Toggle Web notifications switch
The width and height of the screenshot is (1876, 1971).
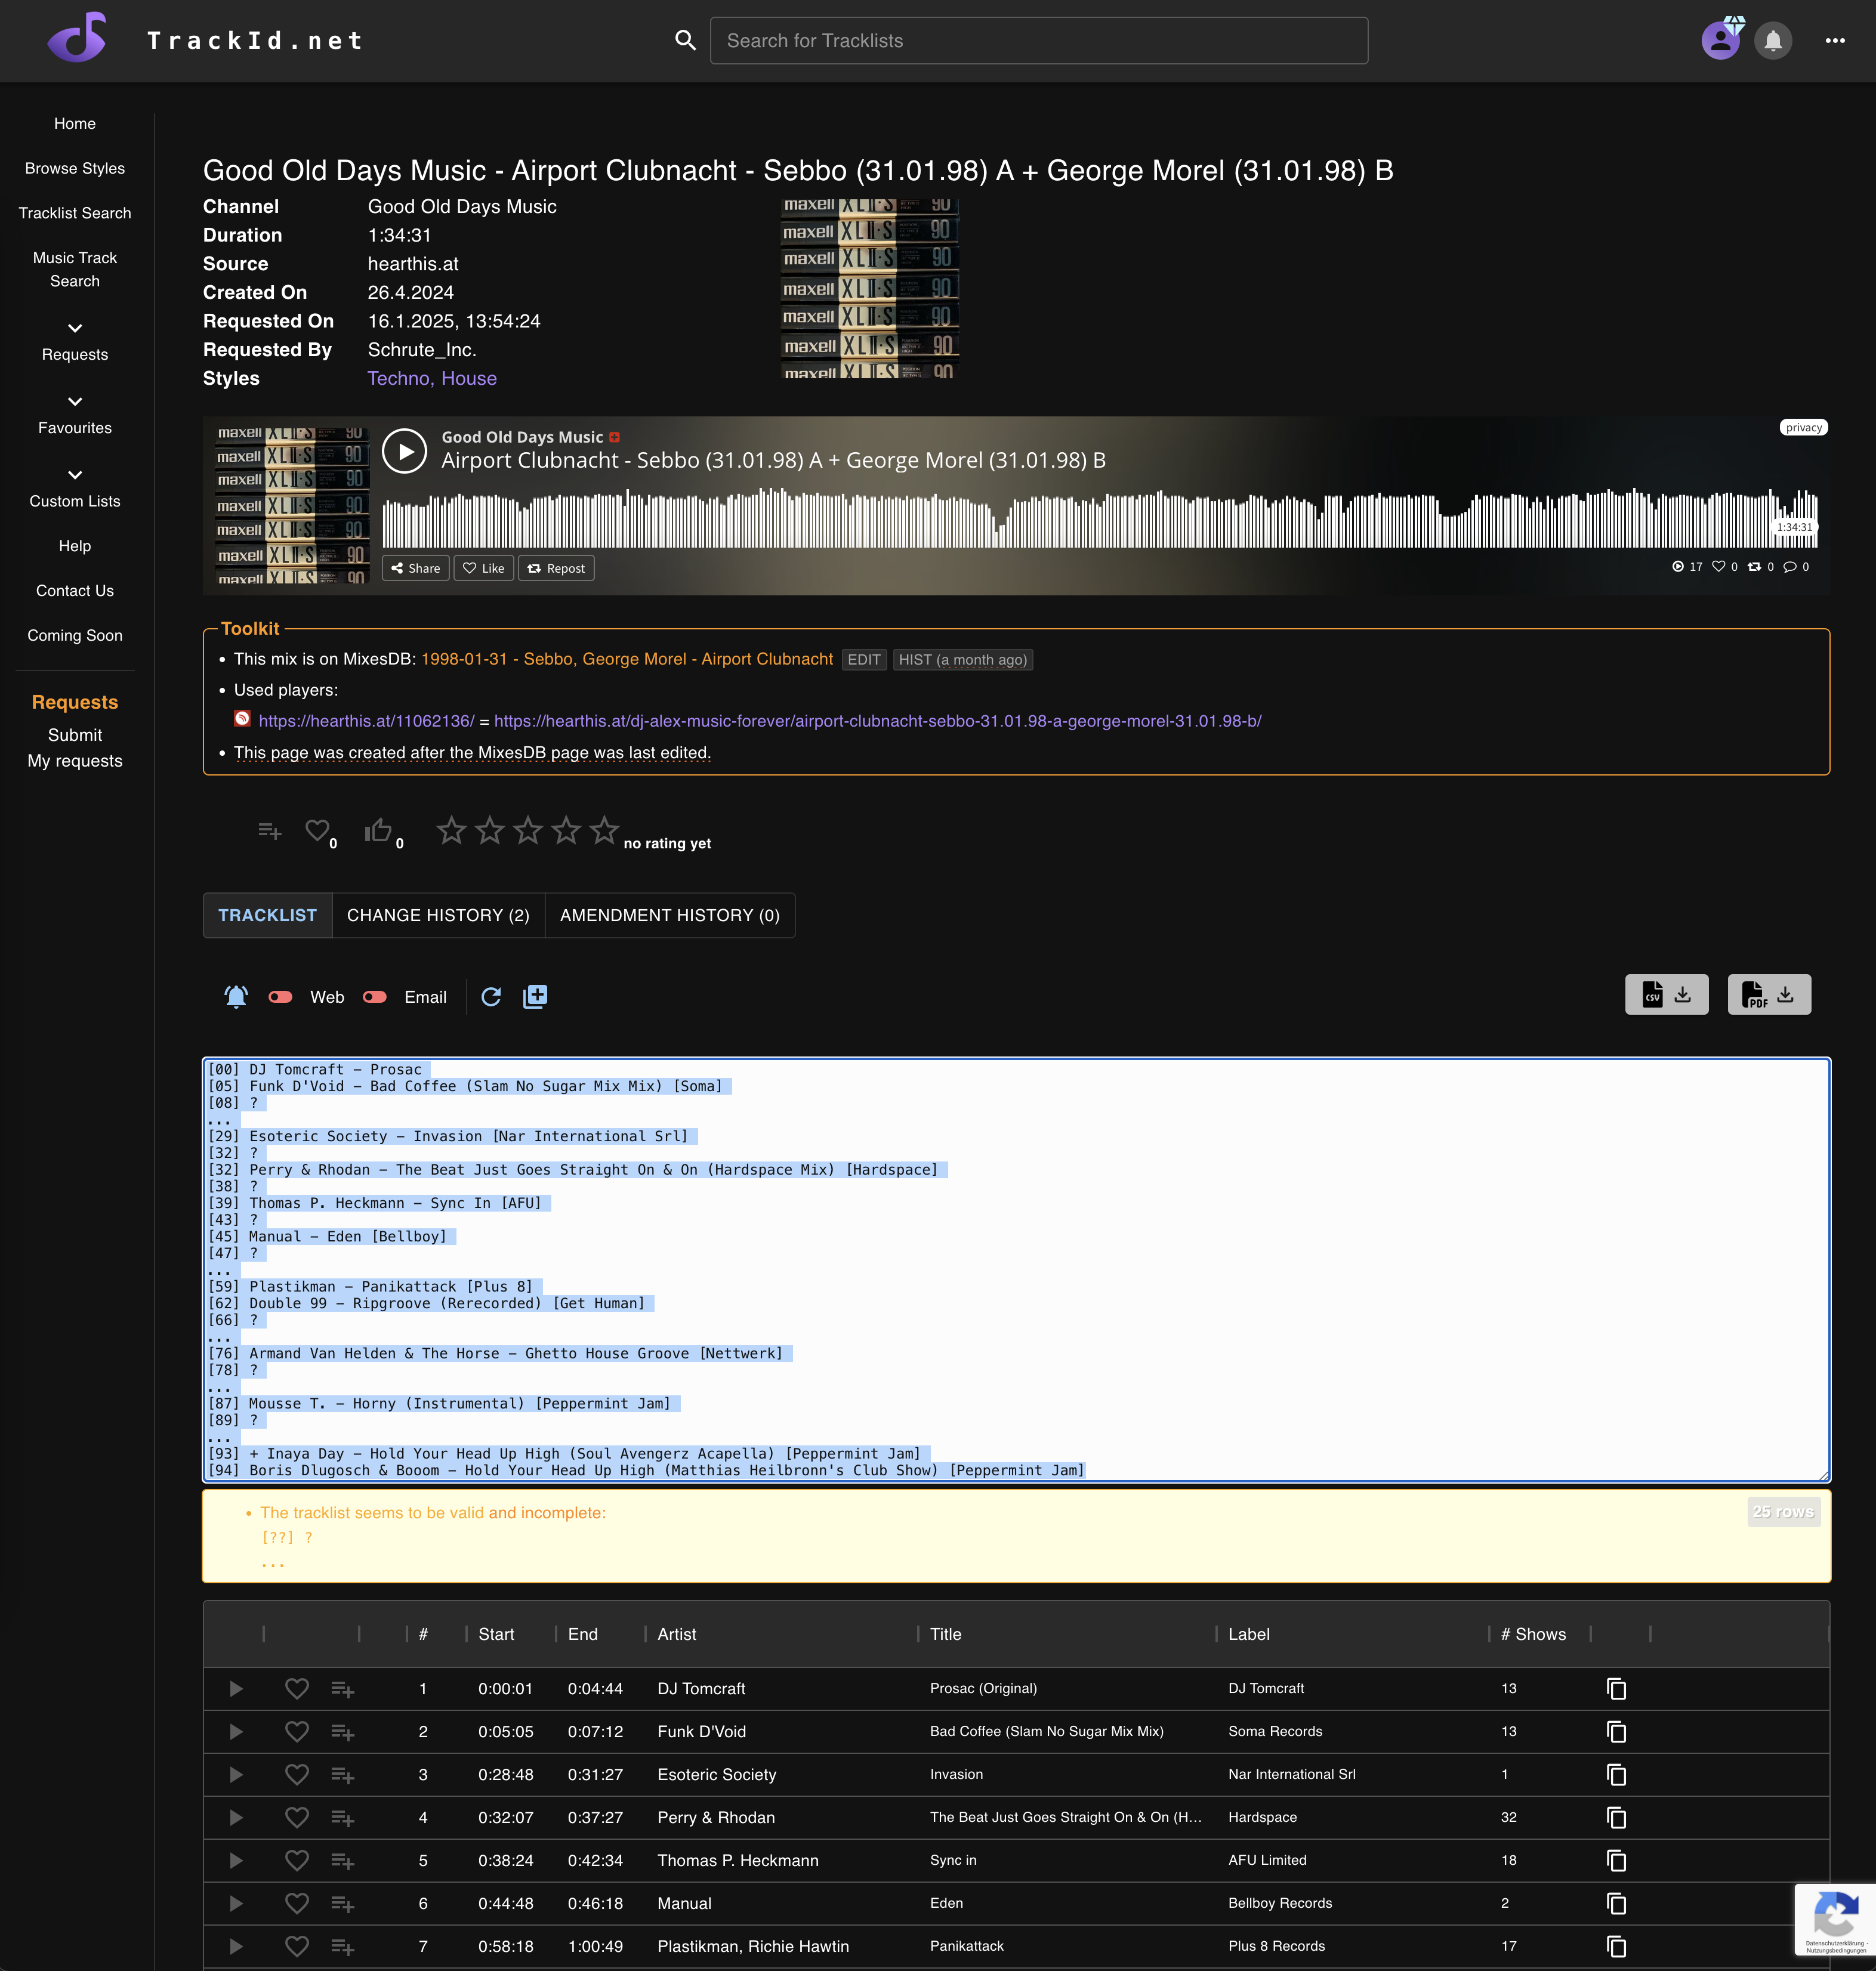click(x=280, y=997)
